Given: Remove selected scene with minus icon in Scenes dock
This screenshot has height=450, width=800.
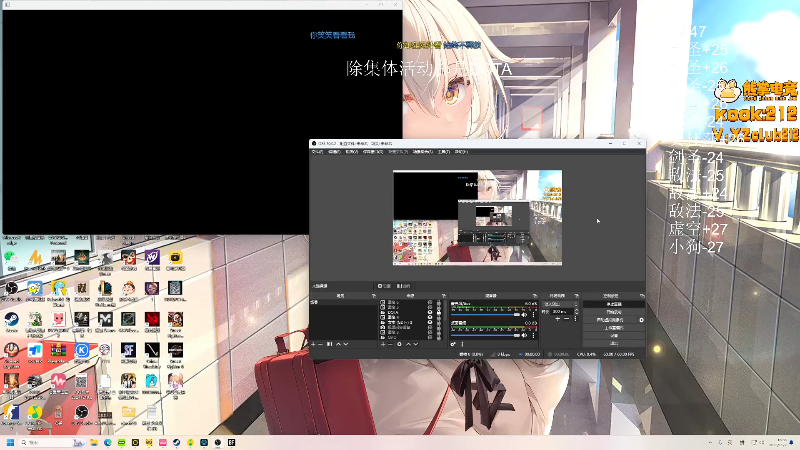Looking at the screenshot, I should [320, 344].
